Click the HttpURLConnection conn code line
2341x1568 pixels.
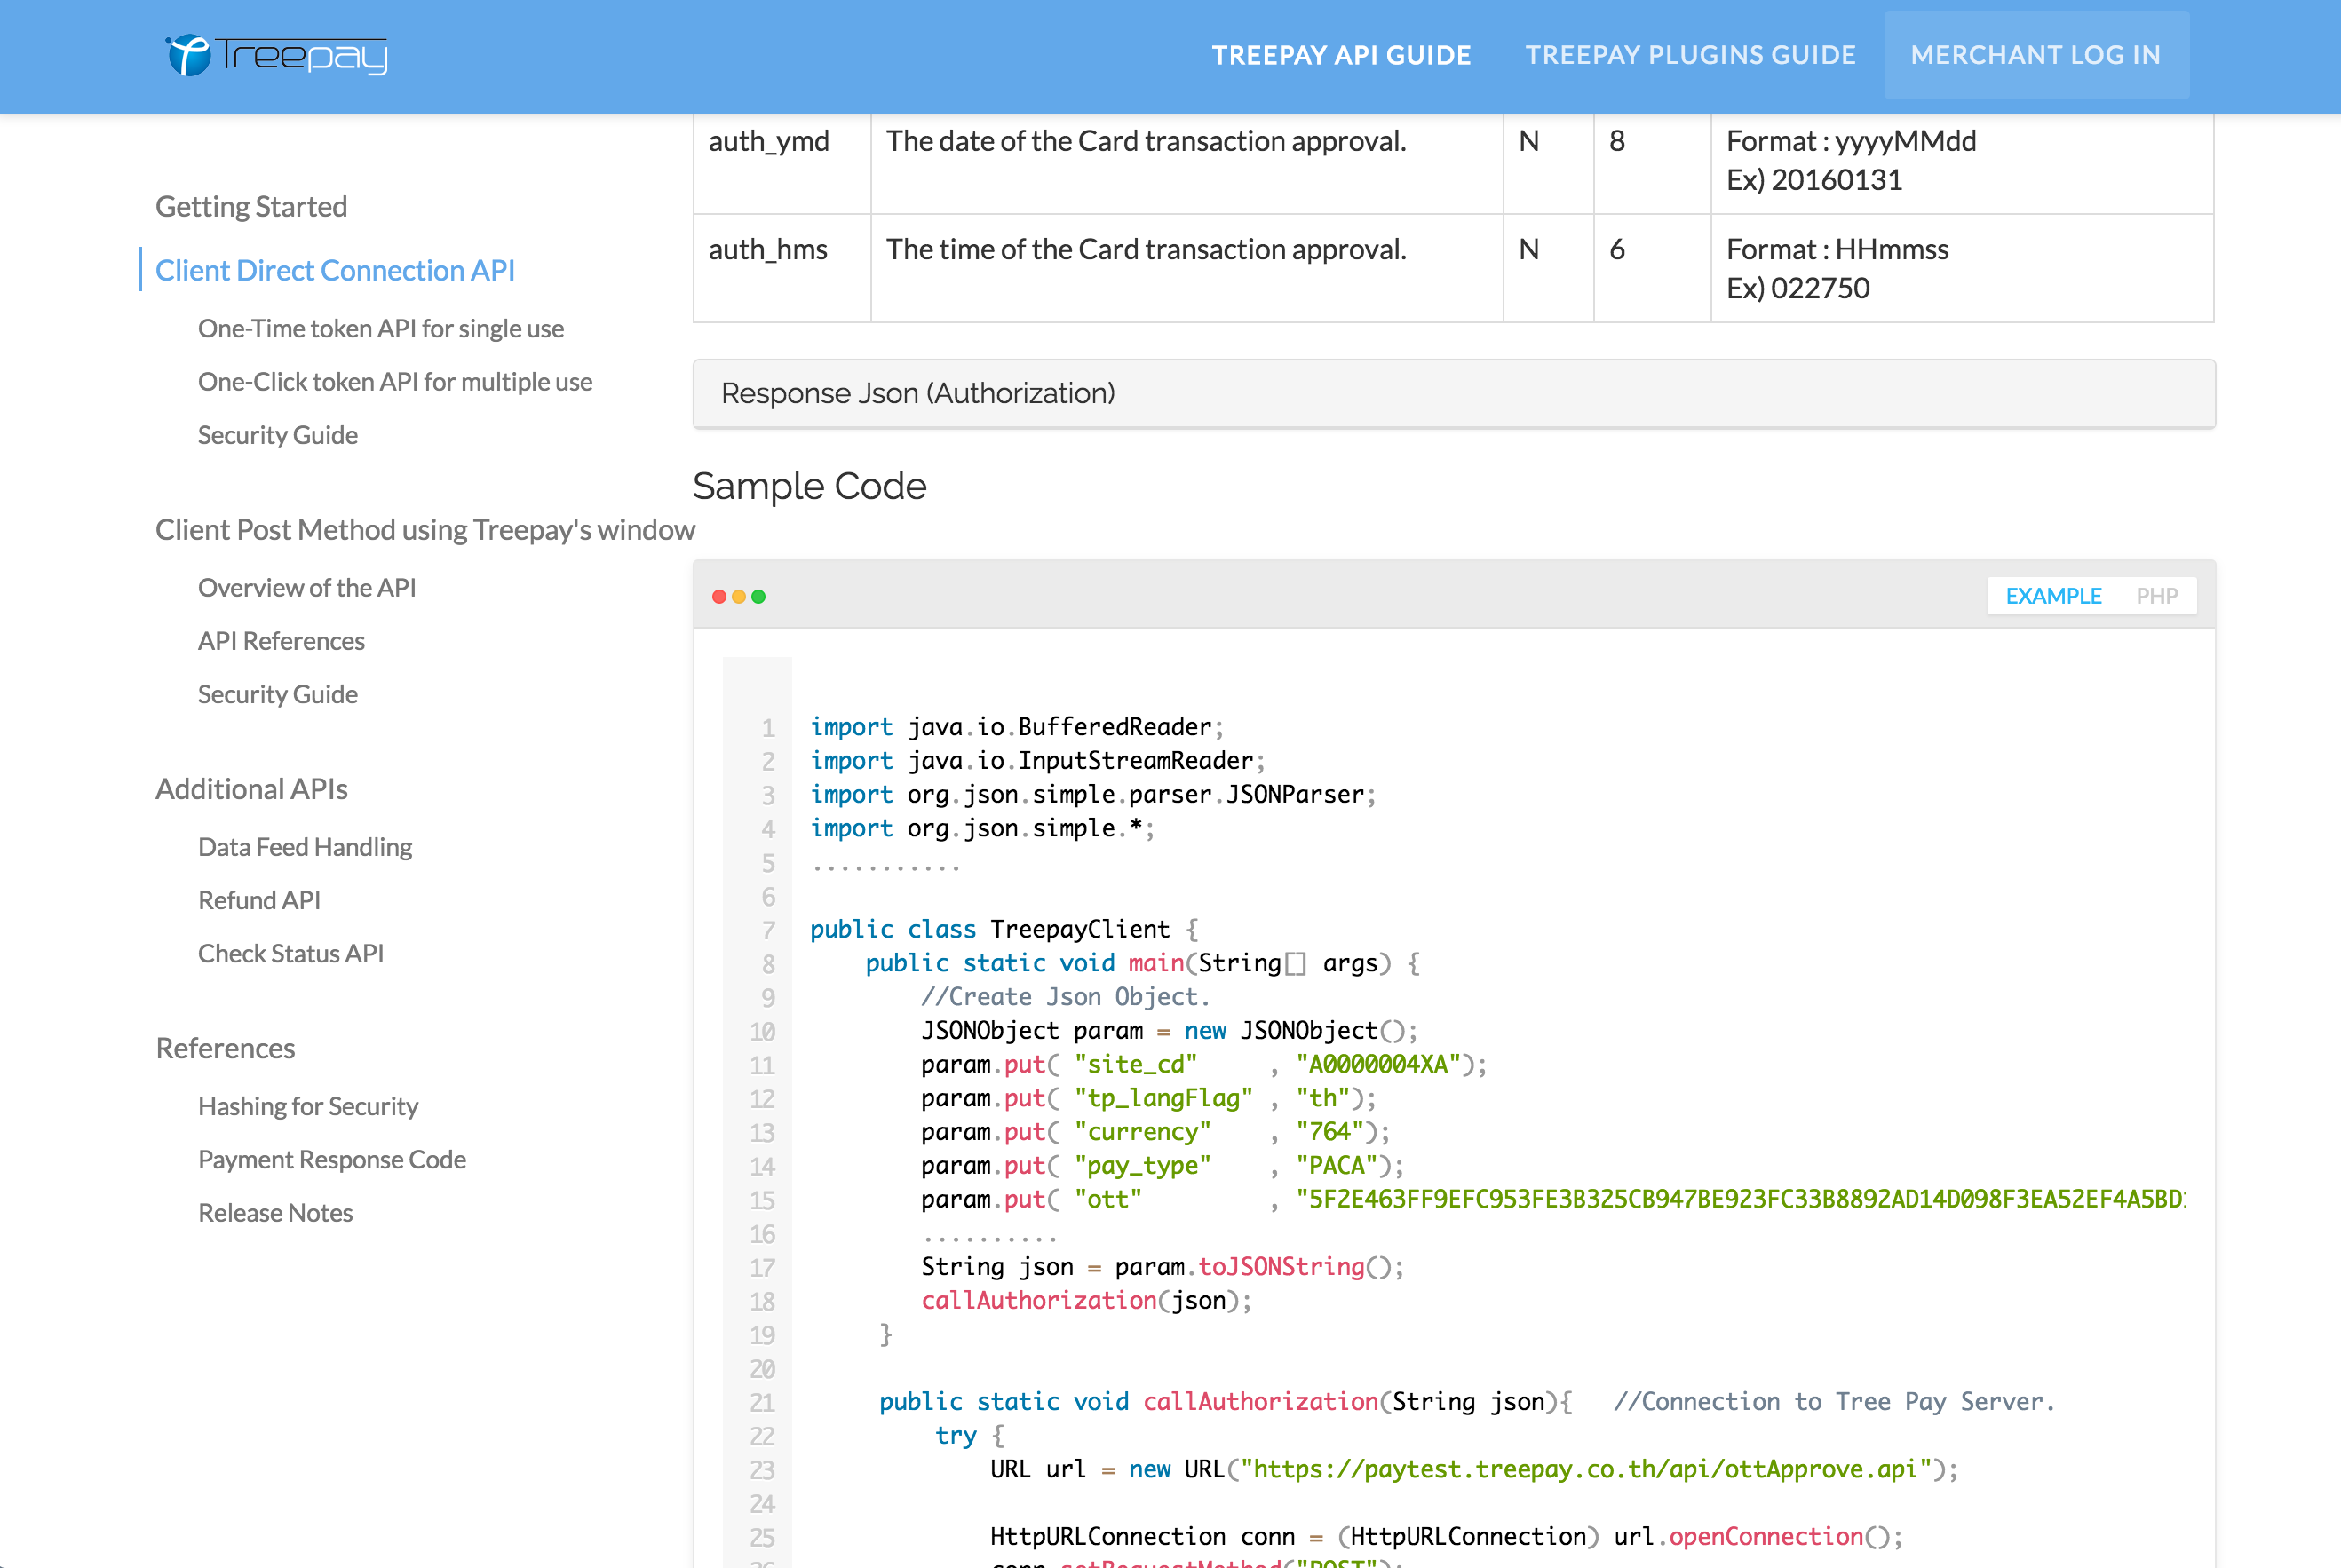tap(1446, 1537)
